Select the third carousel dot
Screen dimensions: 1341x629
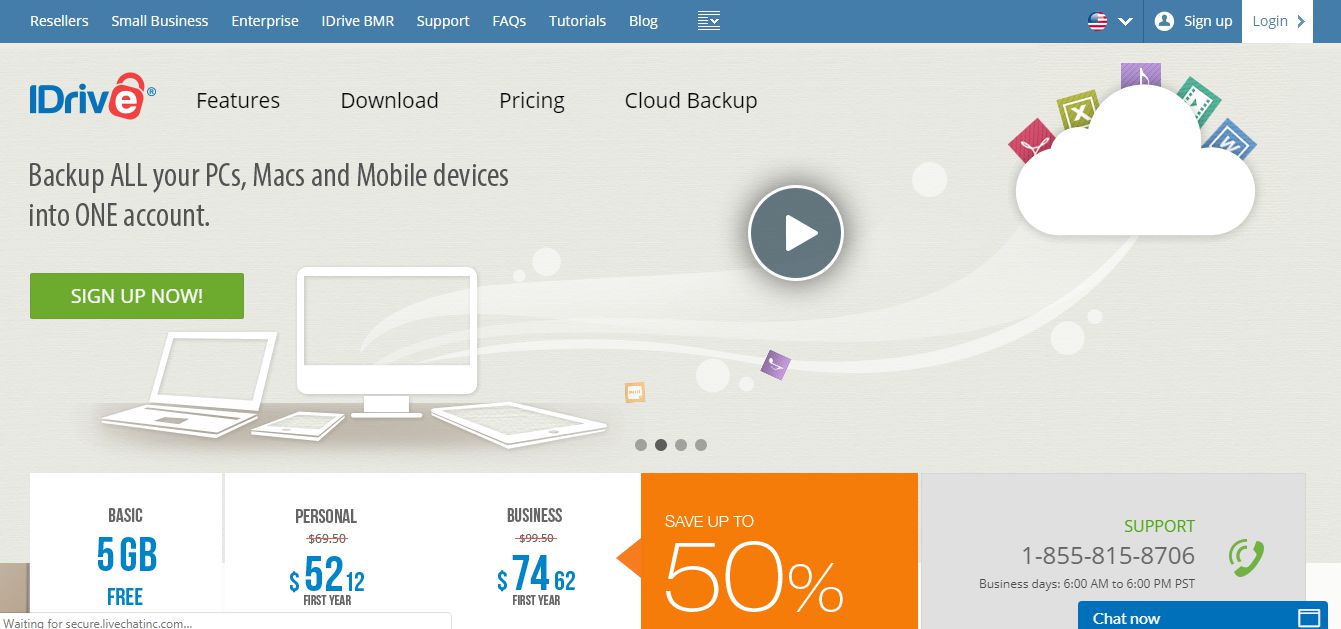(681, 445)
